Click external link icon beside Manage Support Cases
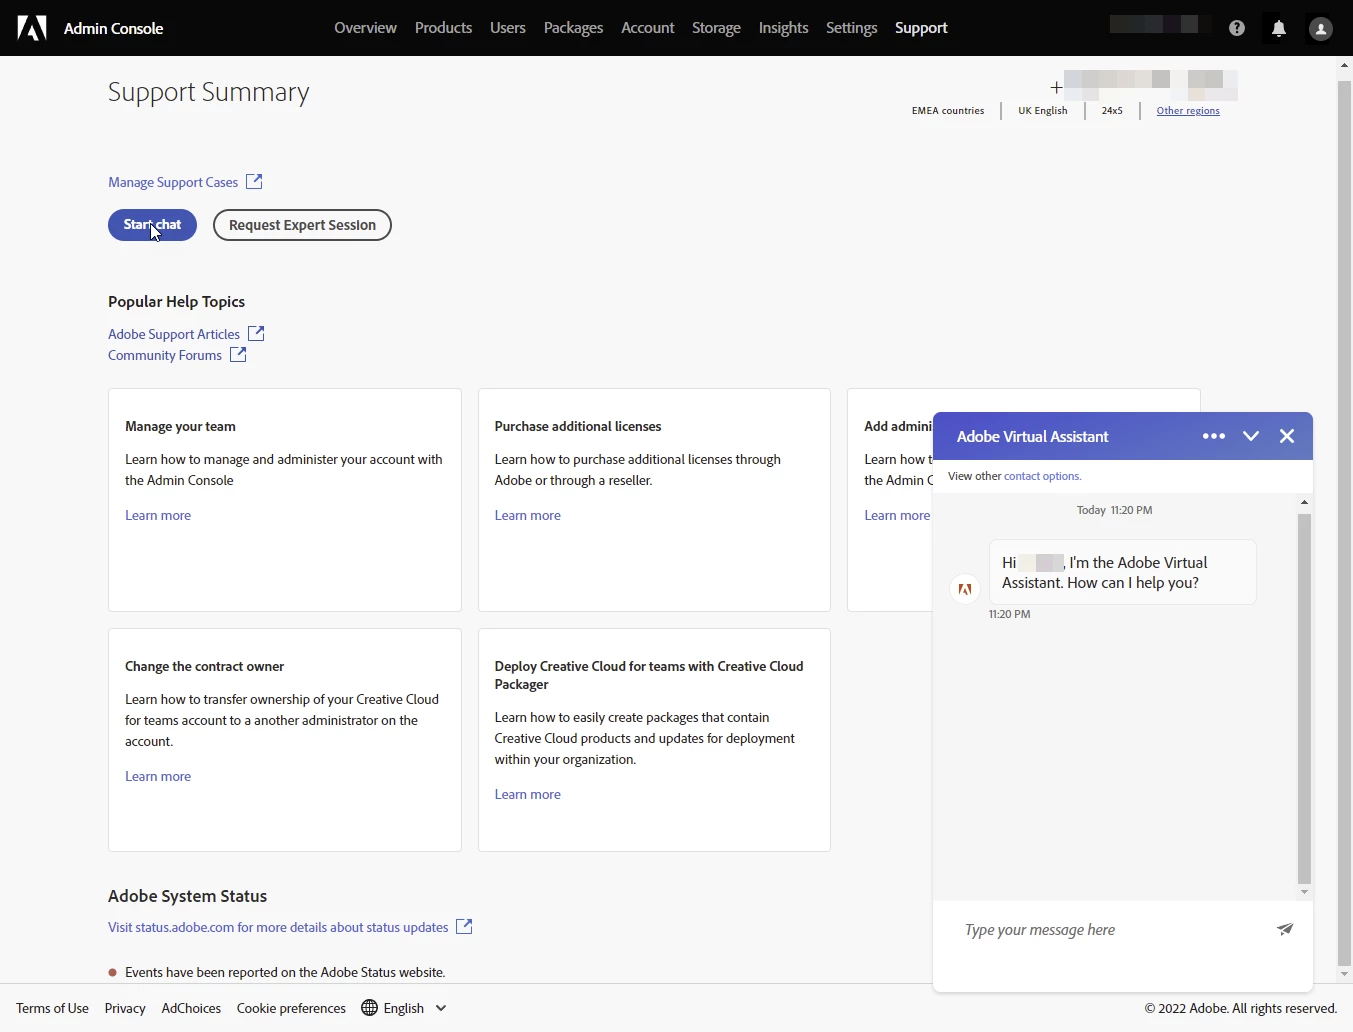The width and height of the screenshot is (1353, 1032). [x=254, y=181]
